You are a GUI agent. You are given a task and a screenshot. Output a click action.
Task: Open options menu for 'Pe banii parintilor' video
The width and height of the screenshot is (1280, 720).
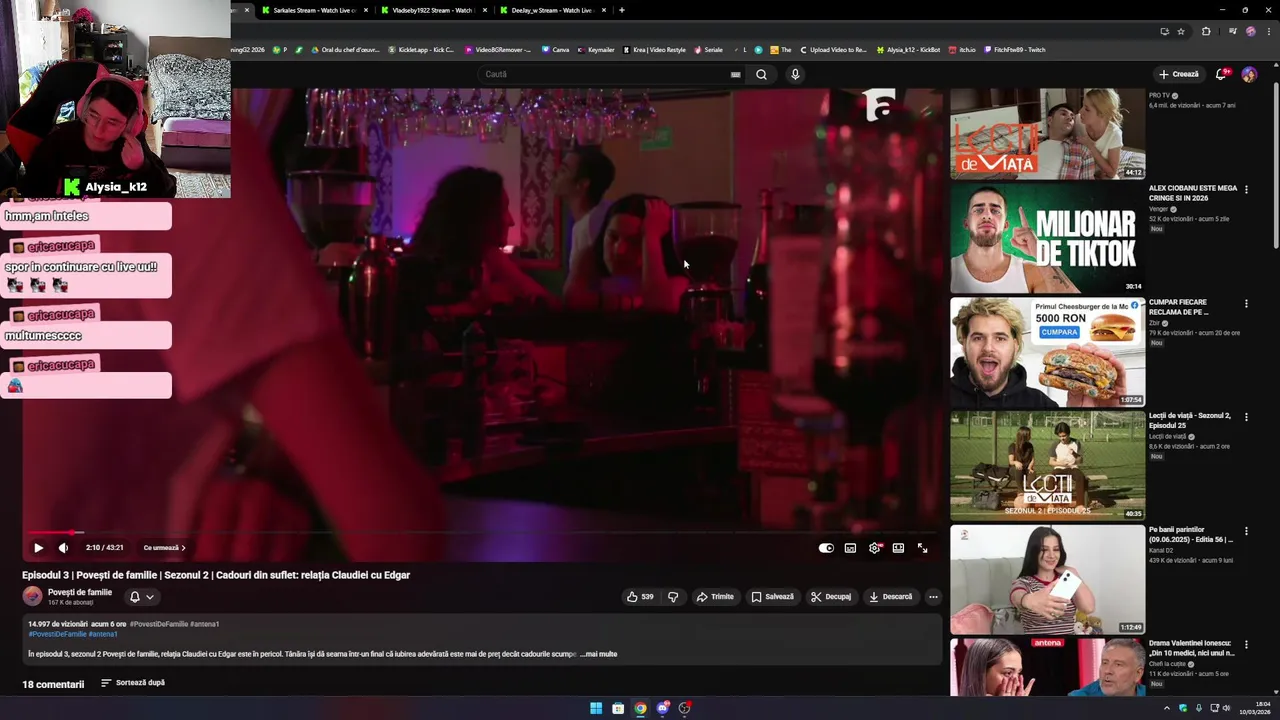pyautogui.click(x=1246, y=531)
